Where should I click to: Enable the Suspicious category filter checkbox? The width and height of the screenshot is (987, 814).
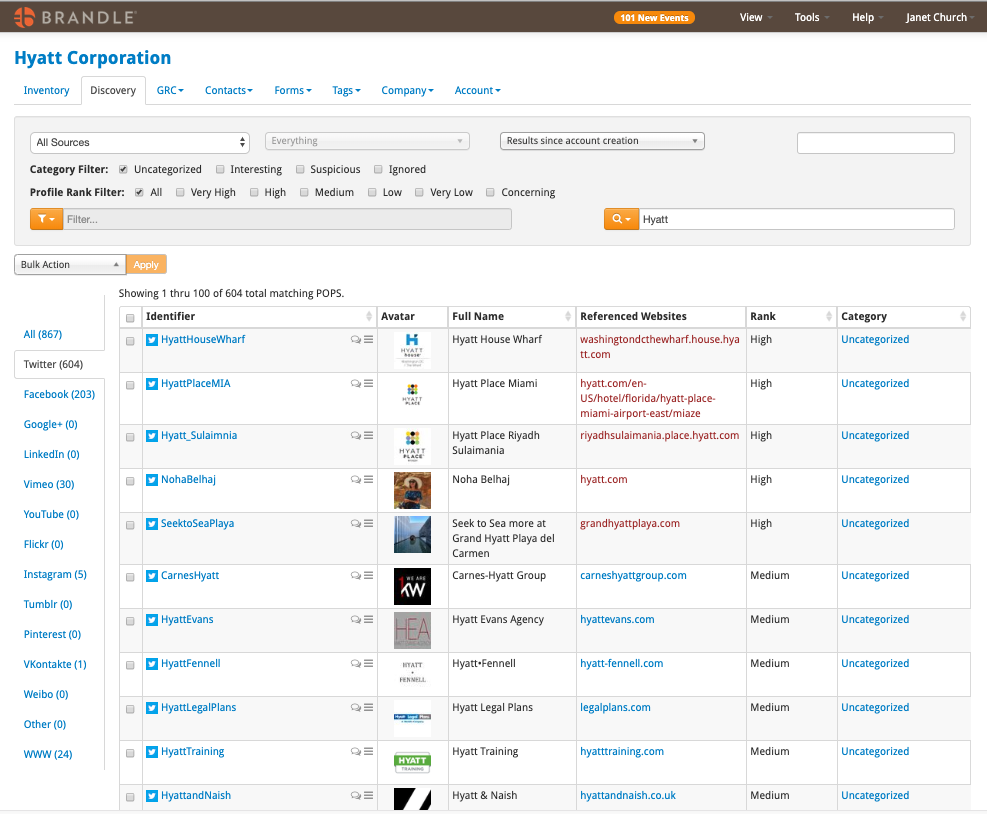[300, 169]
